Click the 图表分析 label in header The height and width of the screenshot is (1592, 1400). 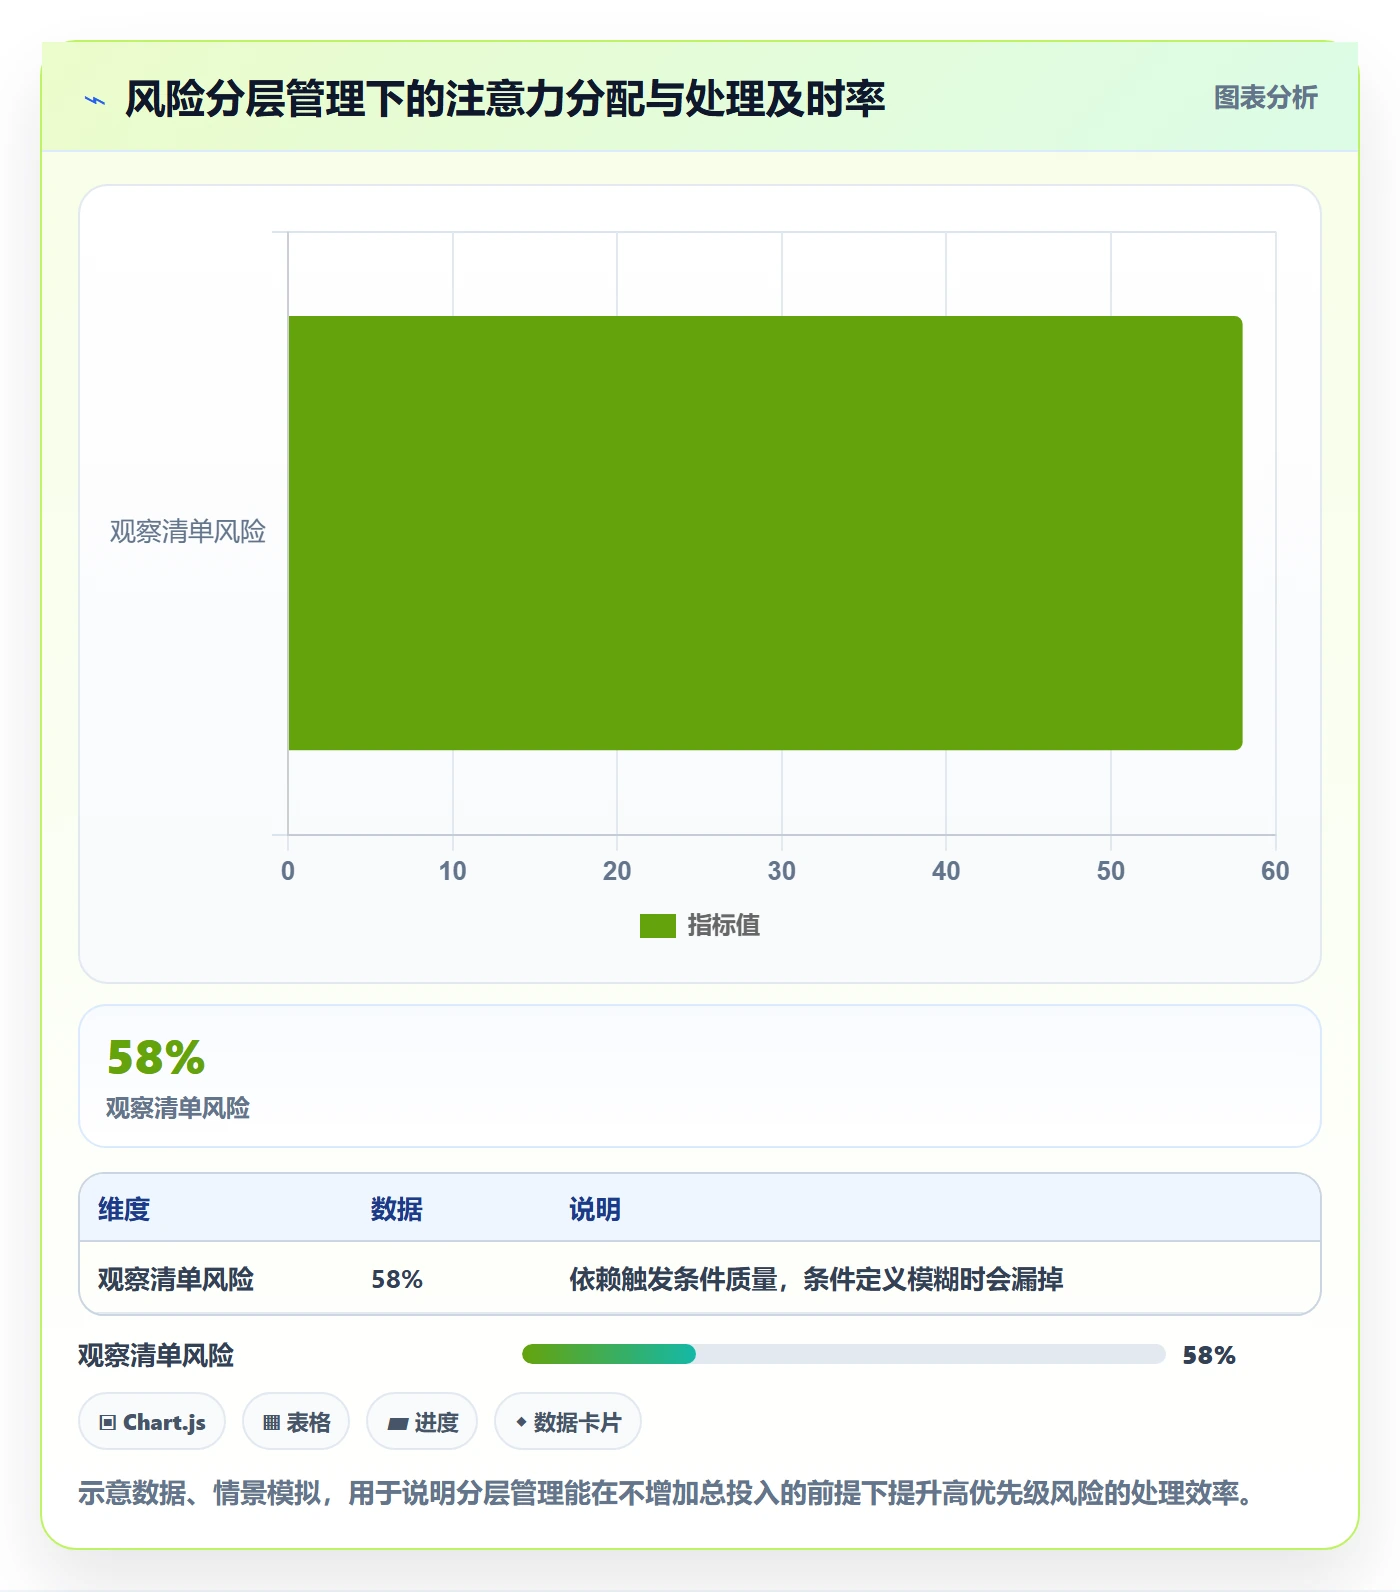point(1266,98)
